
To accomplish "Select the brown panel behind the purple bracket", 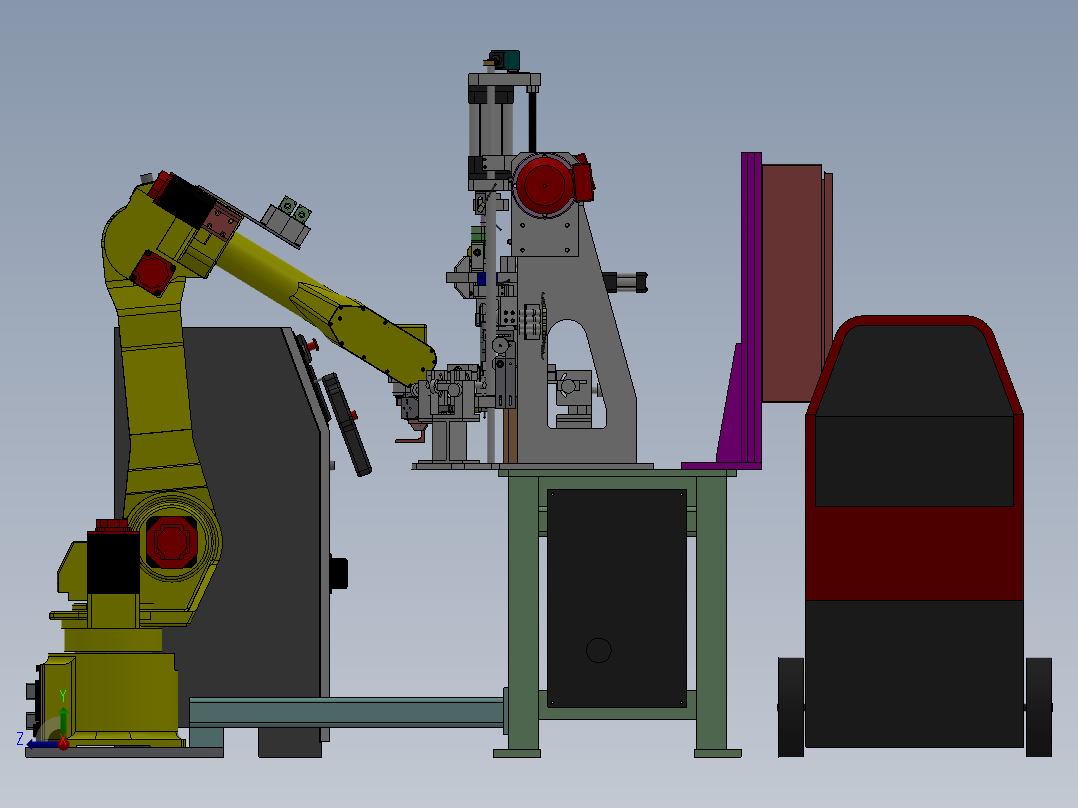I will point(792,283).
